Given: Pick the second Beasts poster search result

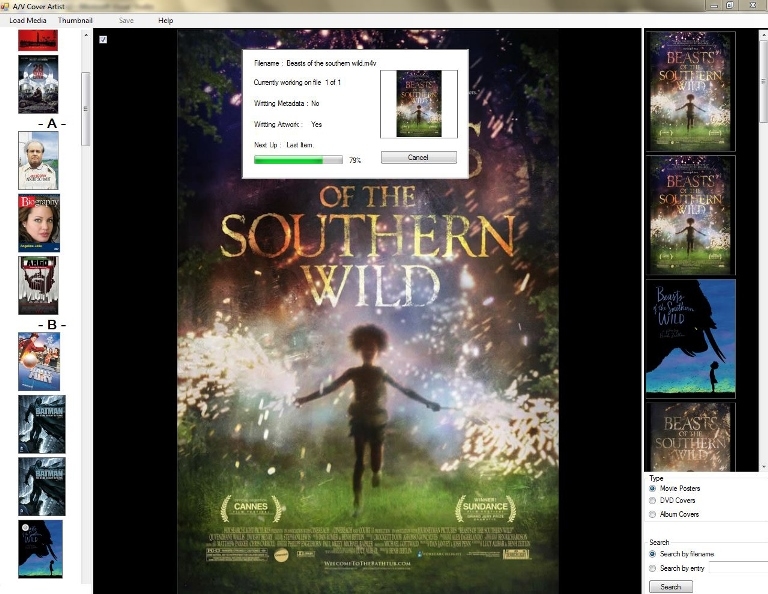Looking at the screenshot, I should coord(691,215).
